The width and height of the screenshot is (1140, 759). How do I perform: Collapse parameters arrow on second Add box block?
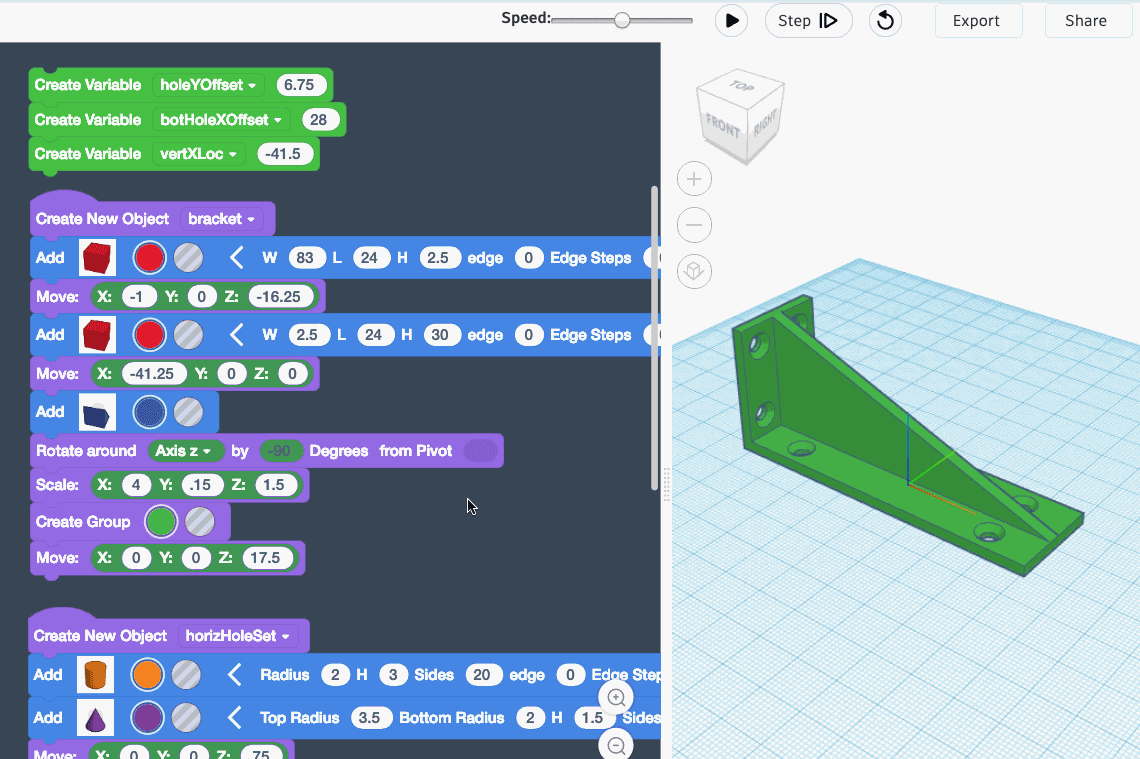[236, 335]
